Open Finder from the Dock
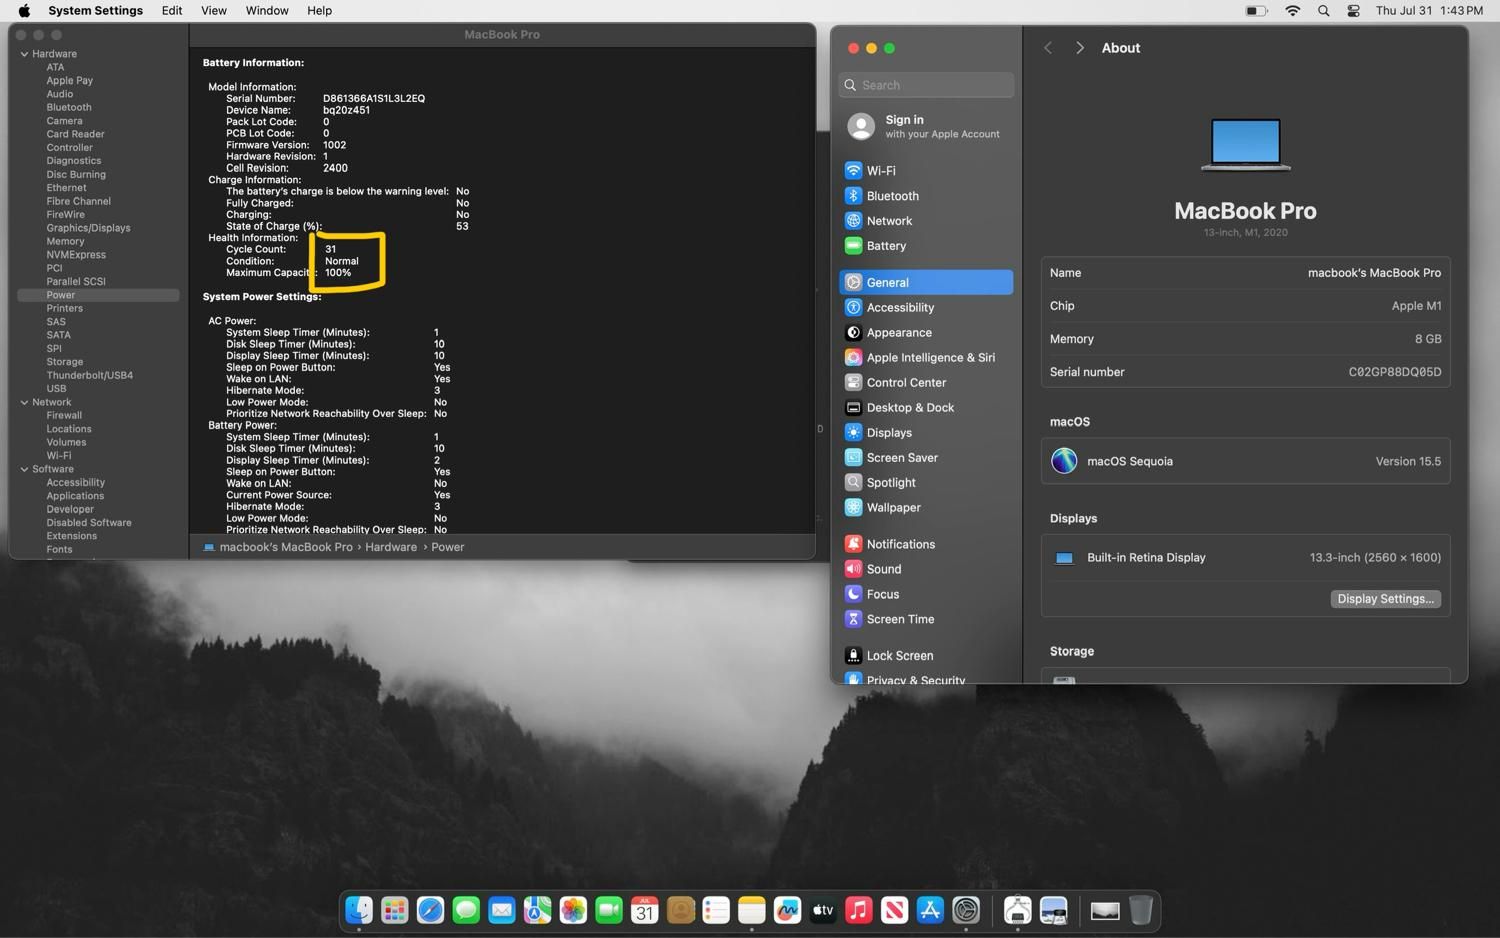The width and height of the screenshot is (1500, 938). tap(359, 910)
